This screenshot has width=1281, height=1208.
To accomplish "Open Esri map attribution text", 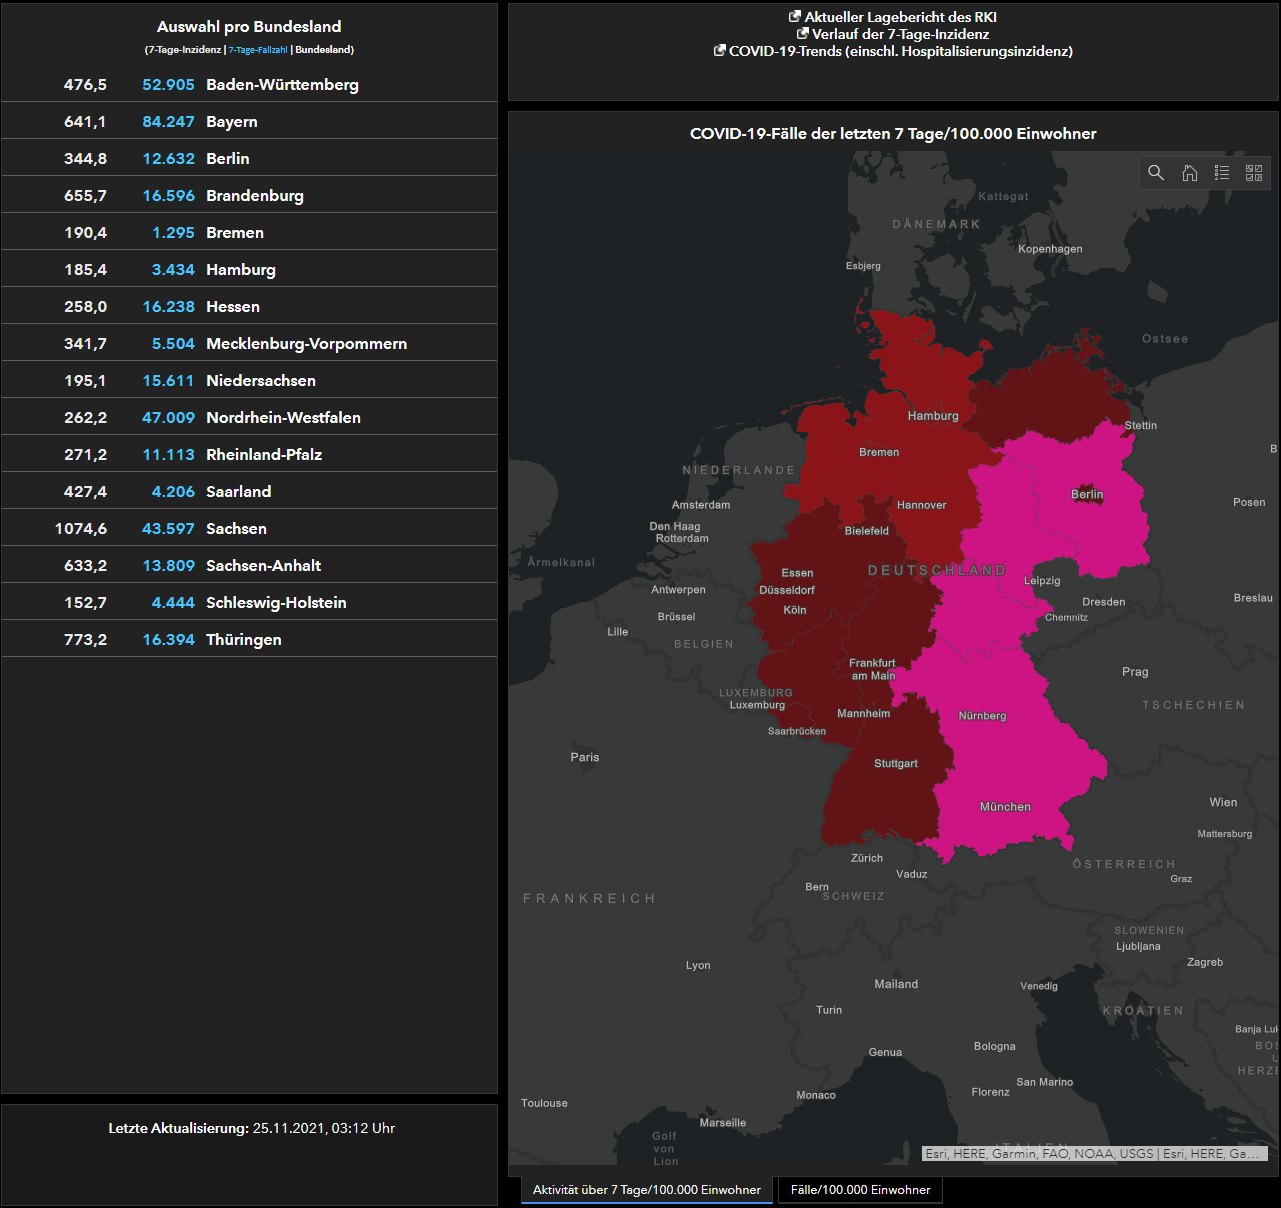I will [x=1095, y=1153].
